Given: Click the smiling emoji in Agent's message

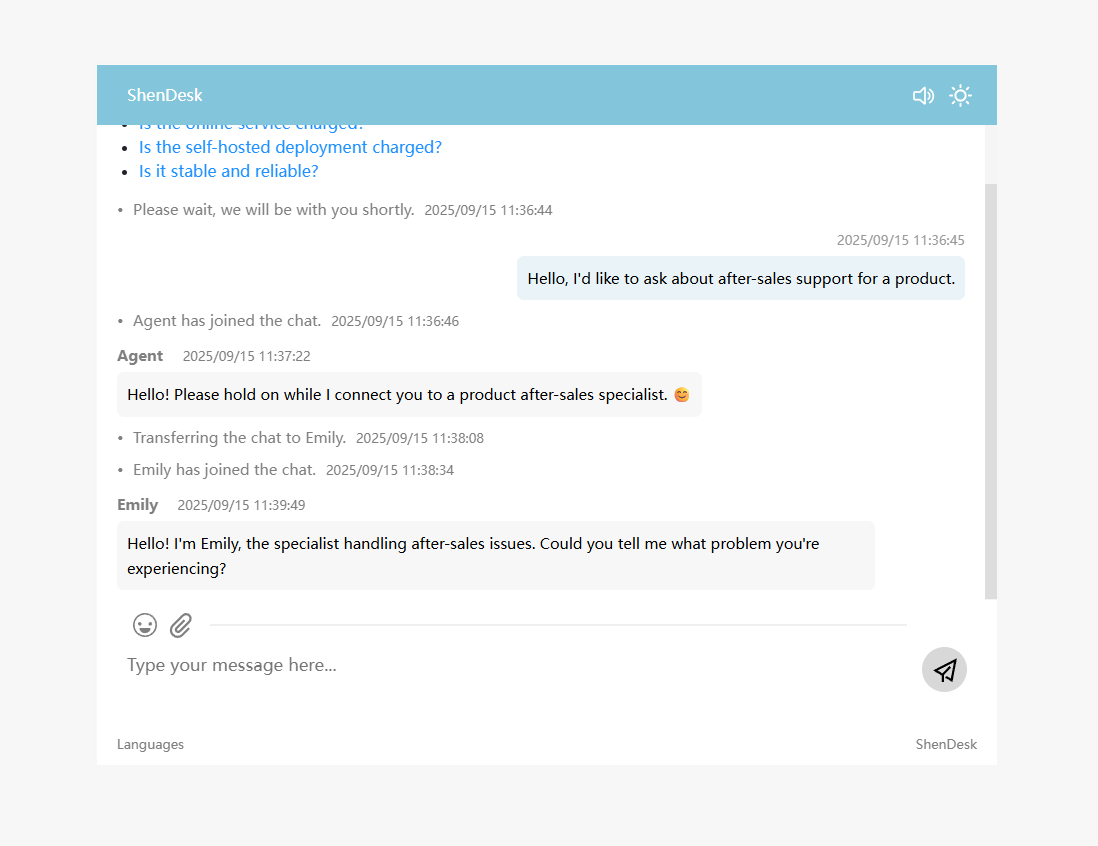Looking at the screenshot, I should [x=681, y=395].
